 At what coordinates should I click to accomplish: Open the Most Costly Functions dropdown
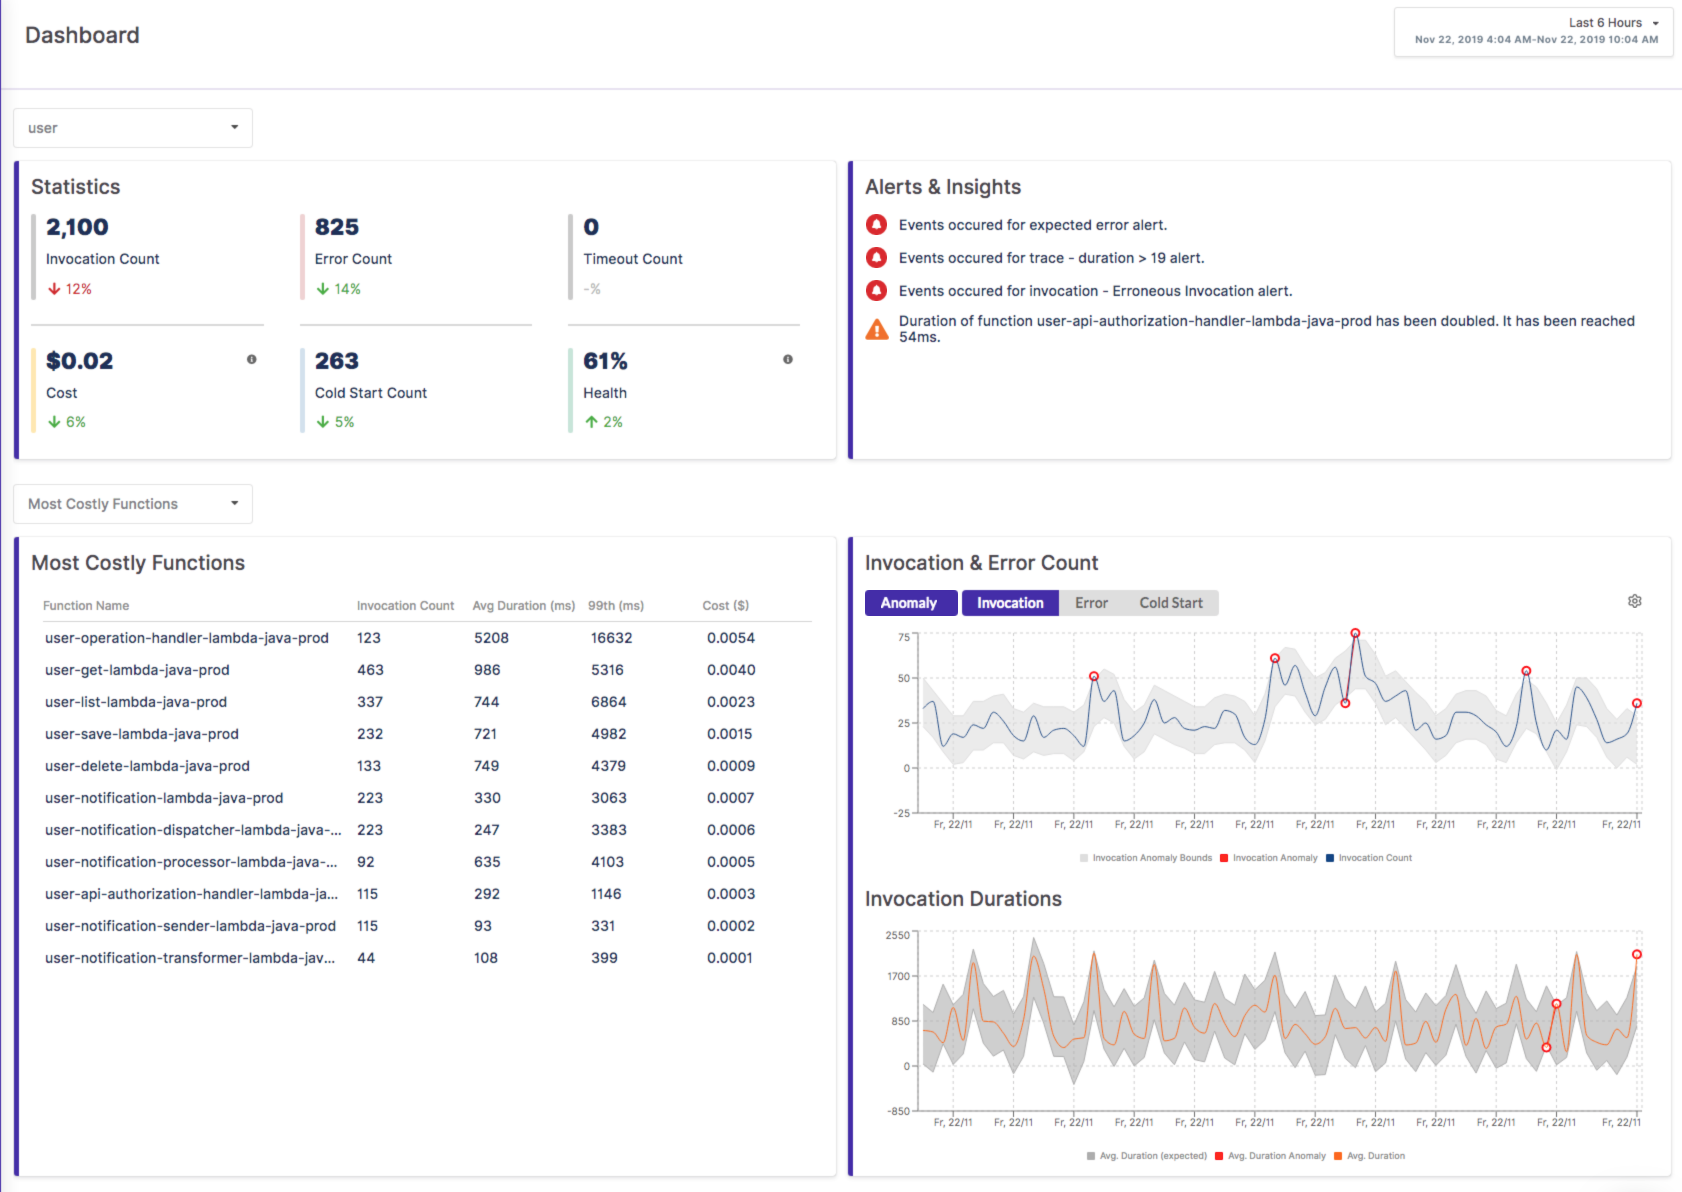(133, 504)
